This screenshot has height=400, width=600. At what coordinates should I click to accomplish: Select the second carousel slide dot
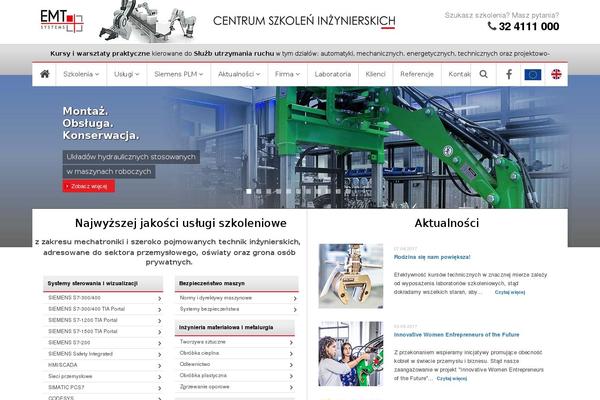[259, 191]
